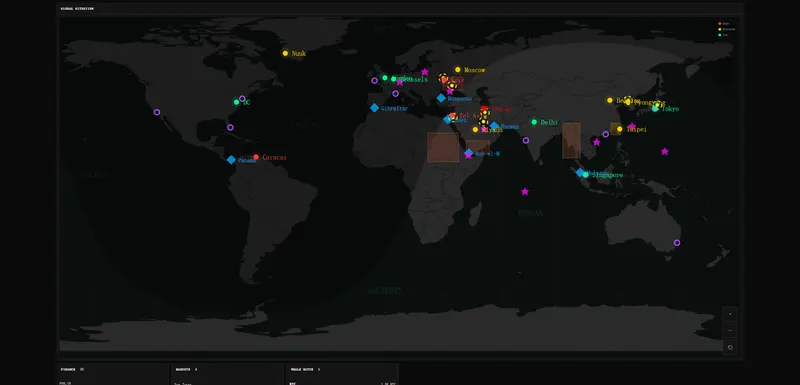The width and height of the screenshot is (800, 385).
Task: Click the purple ring near Florida
Action: point(230,127)
